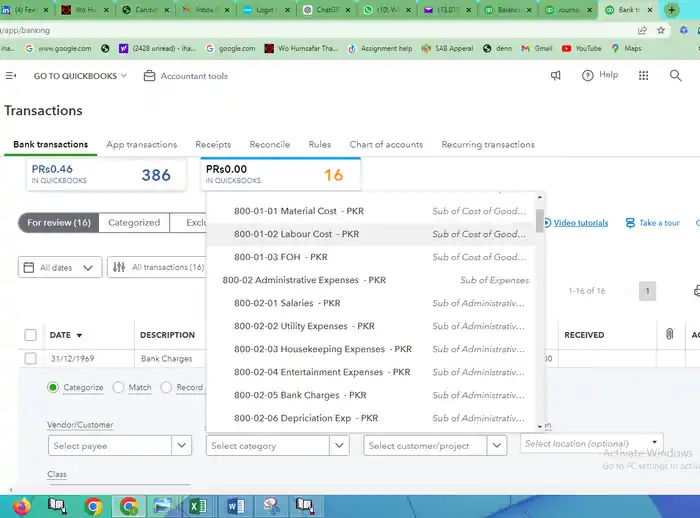Select the Categorize radio option

(x=53, y=387)
